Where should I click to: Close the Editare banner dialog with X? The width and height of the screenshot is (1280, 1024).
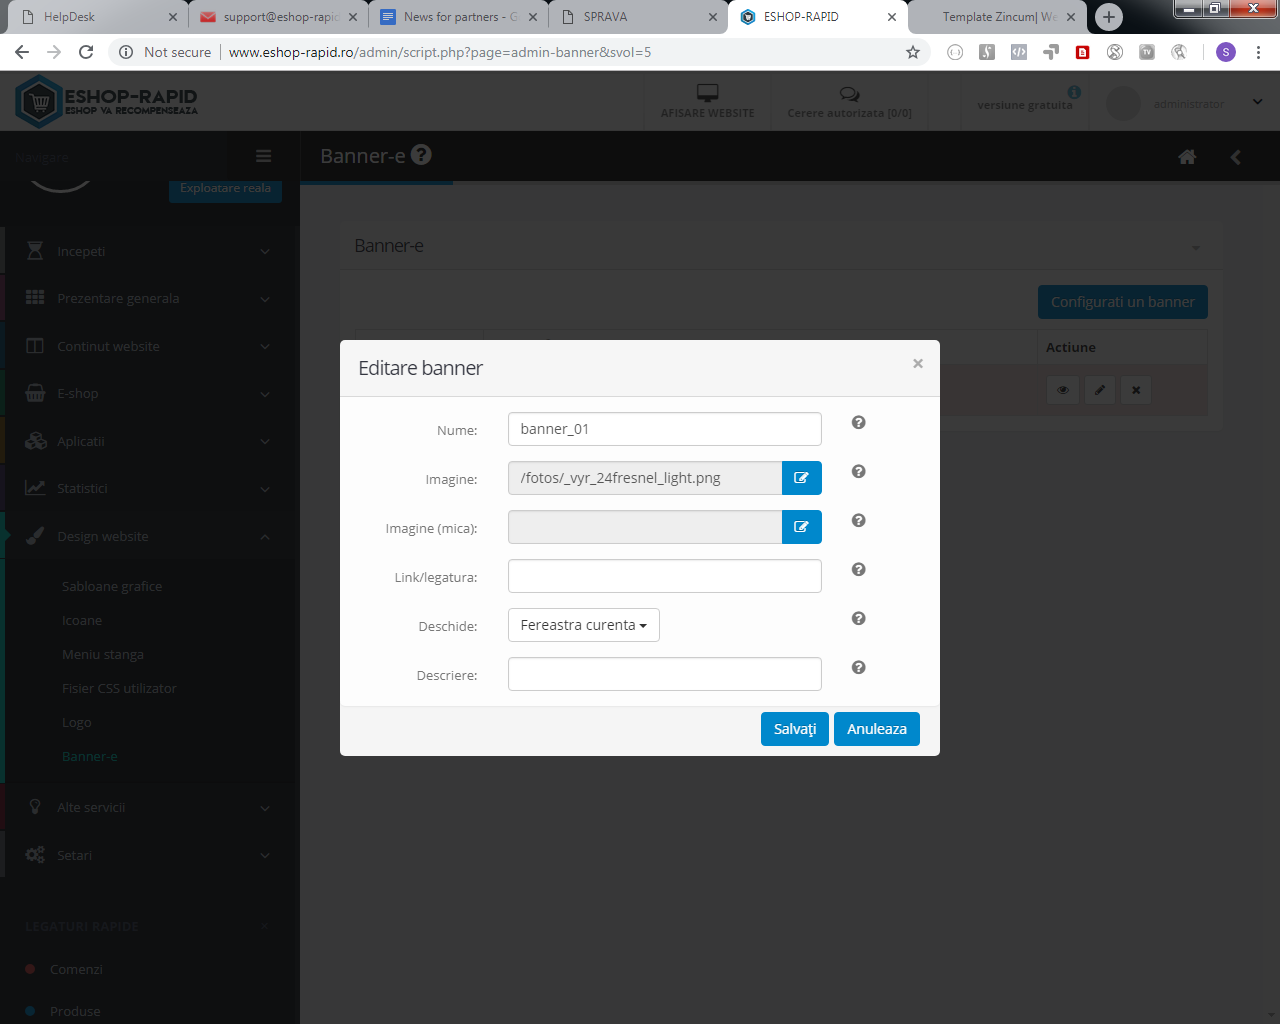tap(917, 364)
